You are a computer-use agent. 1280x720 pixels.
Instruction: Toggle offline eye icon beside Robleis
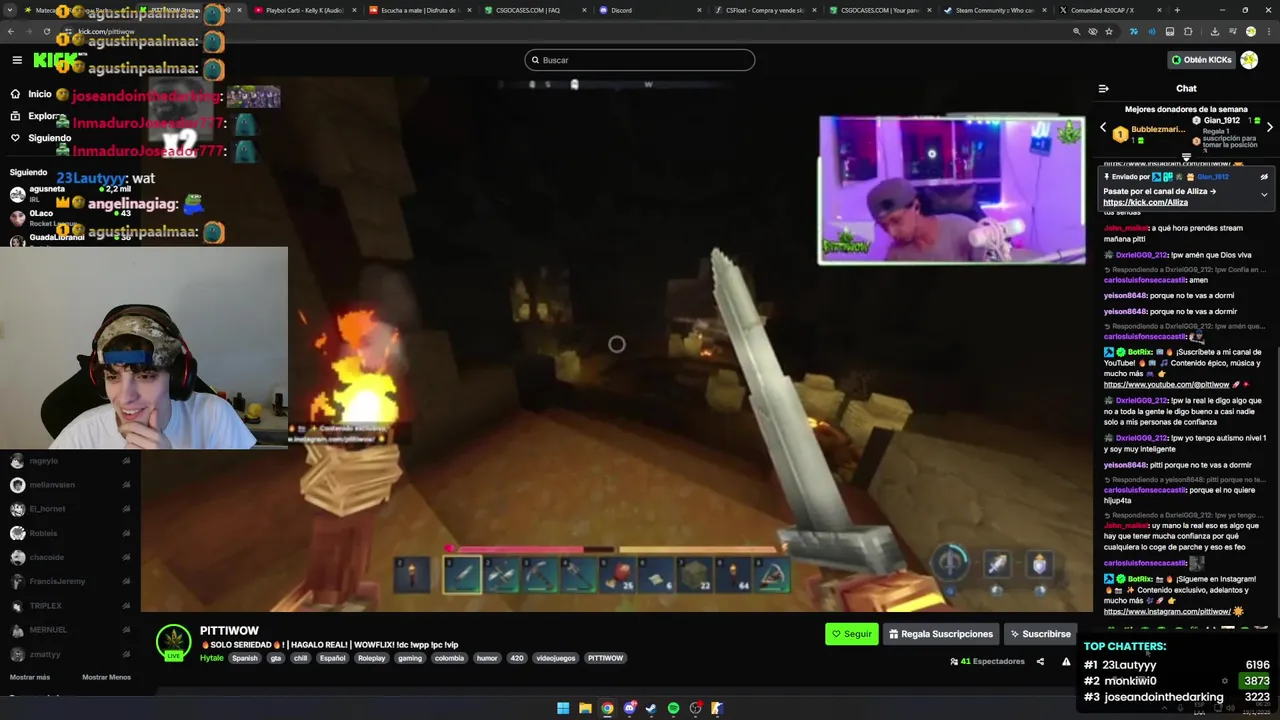tap(126, 533)
